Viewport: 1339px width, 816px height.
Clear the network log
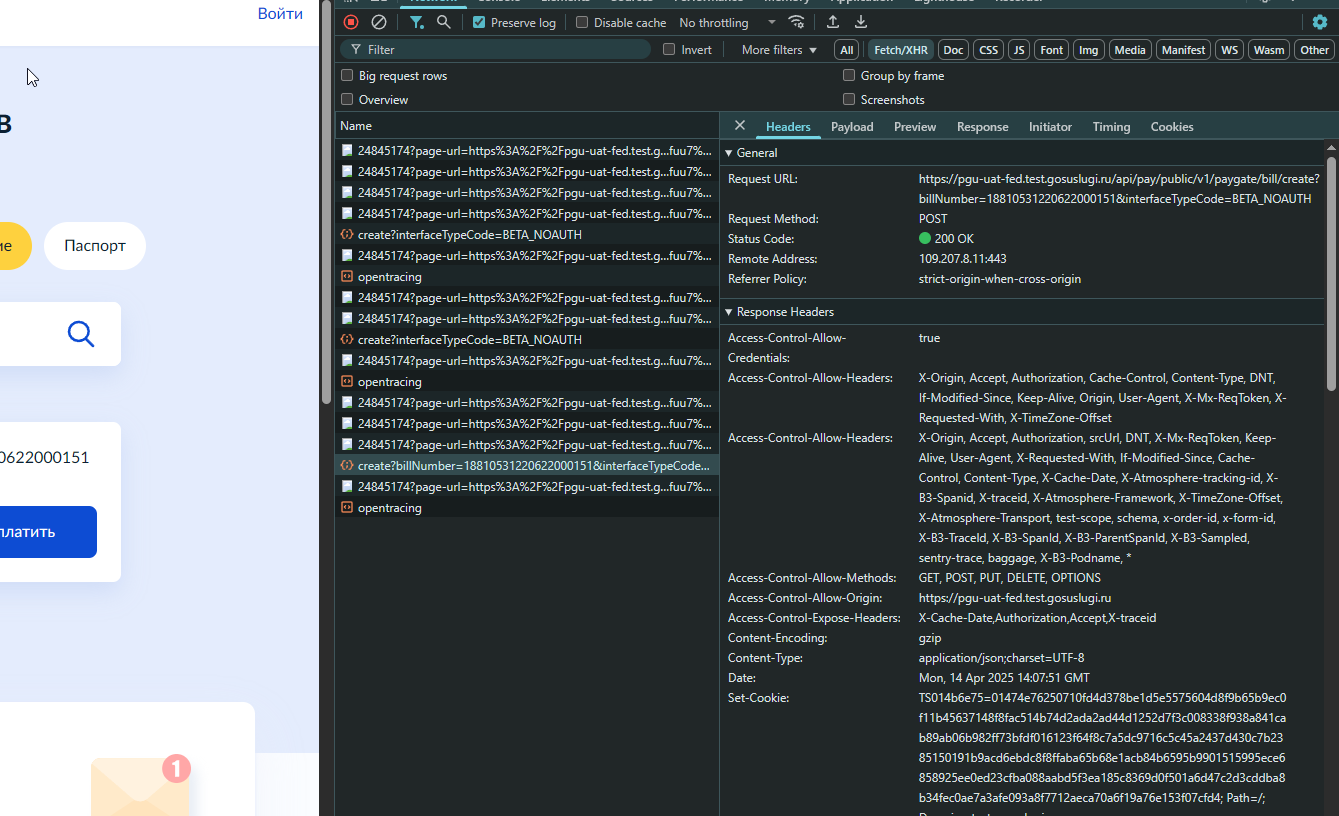(379, 22)
